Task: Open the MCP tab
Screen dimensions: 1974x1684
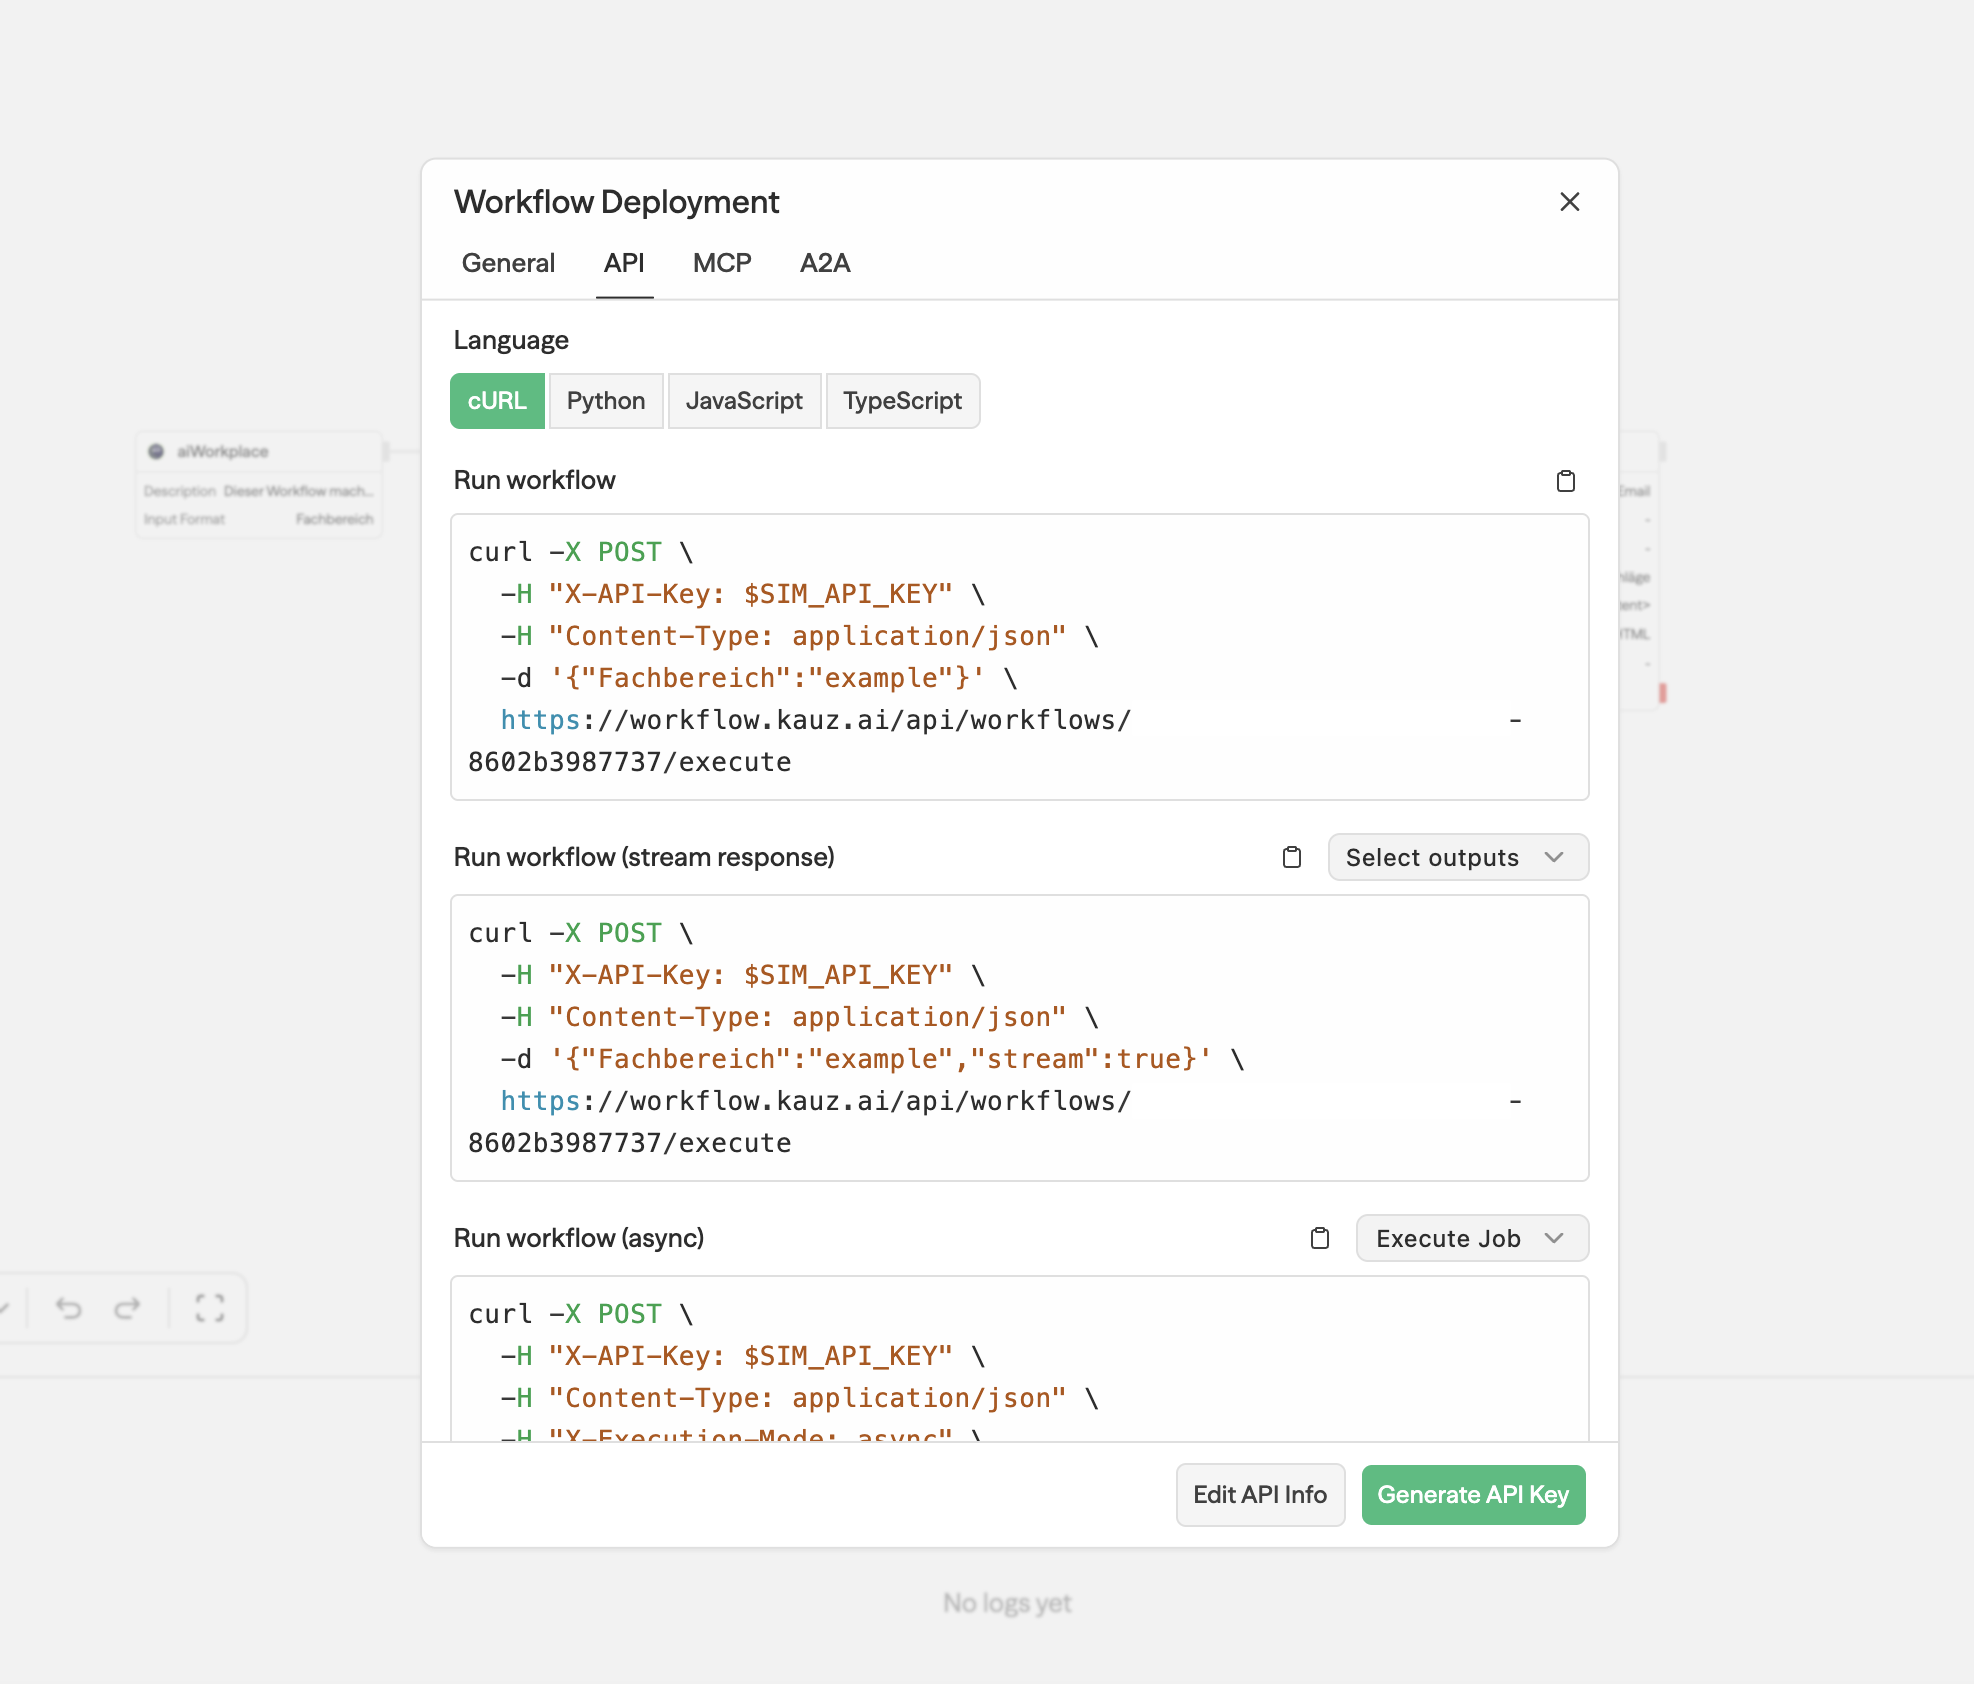Action: pyautogui.click(x=721, y=263)
